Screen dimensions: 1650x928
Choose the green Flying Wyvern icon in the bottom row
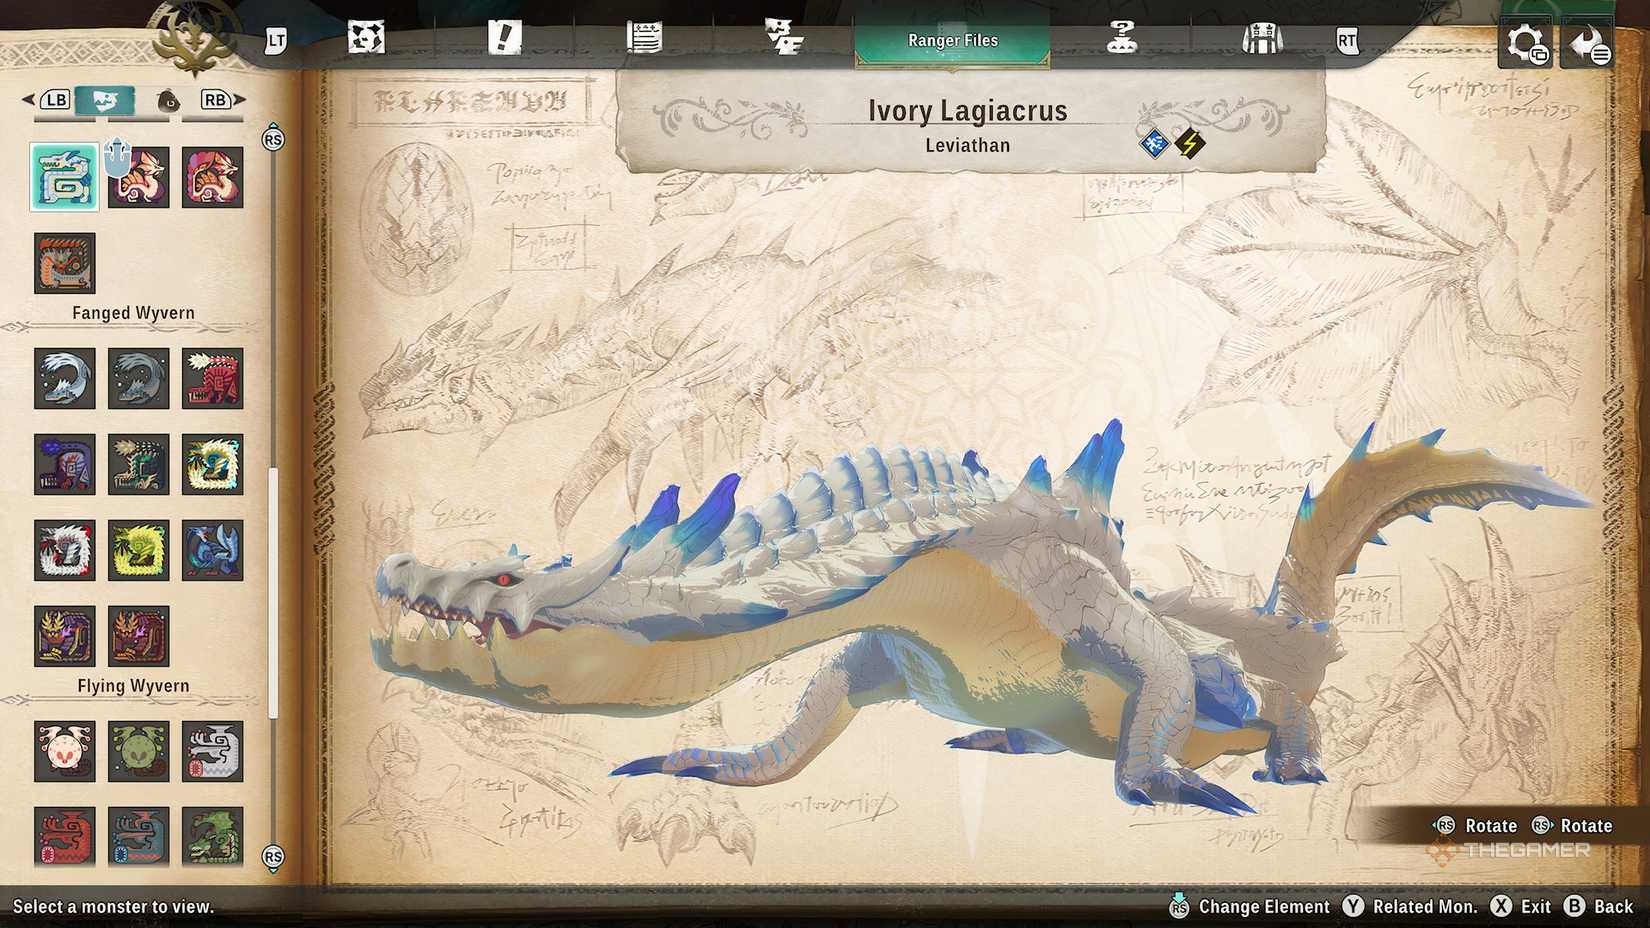(x=213, y=836)
